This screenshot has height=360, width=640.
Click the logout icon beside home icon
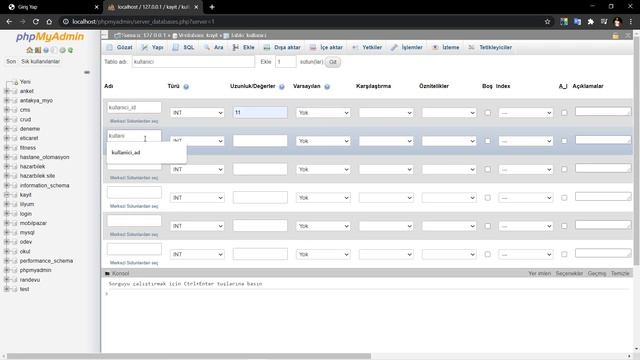pos(38,50)
